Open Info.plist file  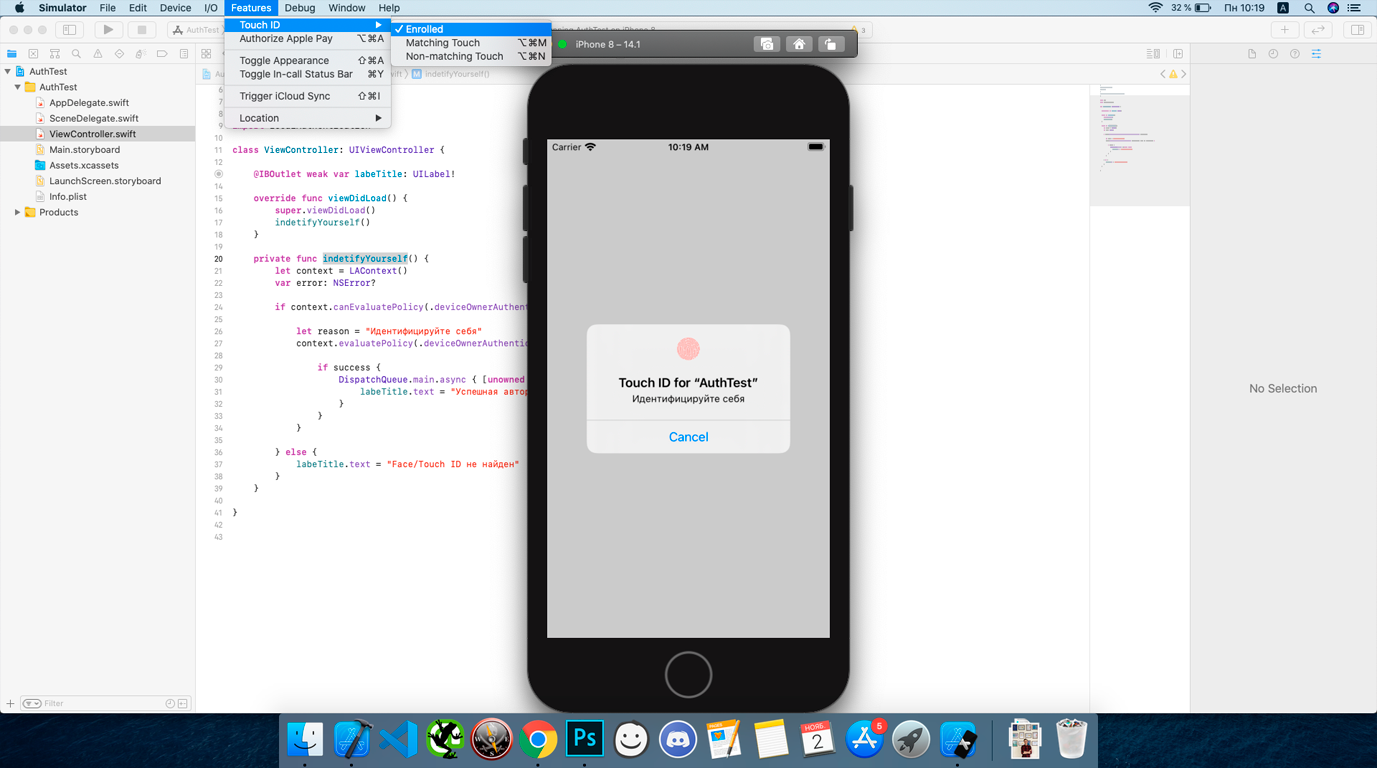[x=68, y=197]
